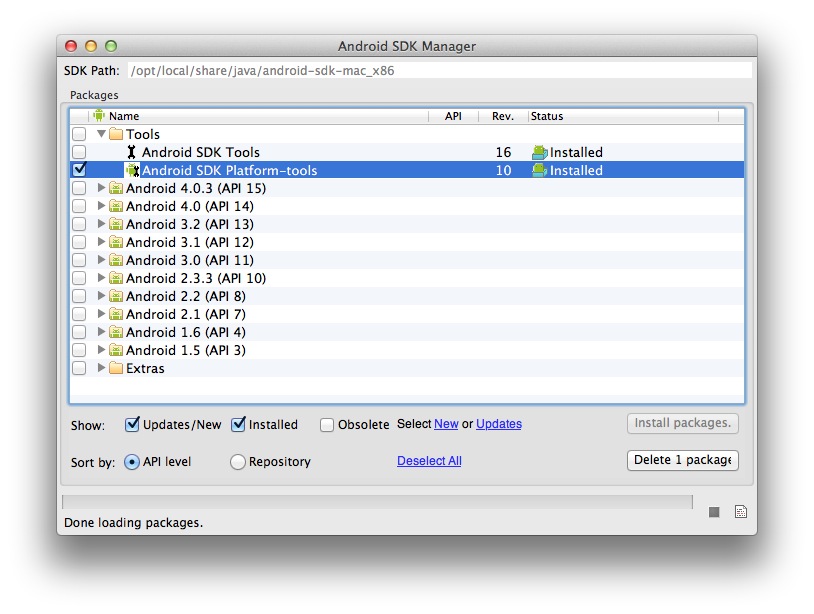Expand Android 3.2 (API 13)
This screenshot has height=614, width=814.
[x=102, y=224]
